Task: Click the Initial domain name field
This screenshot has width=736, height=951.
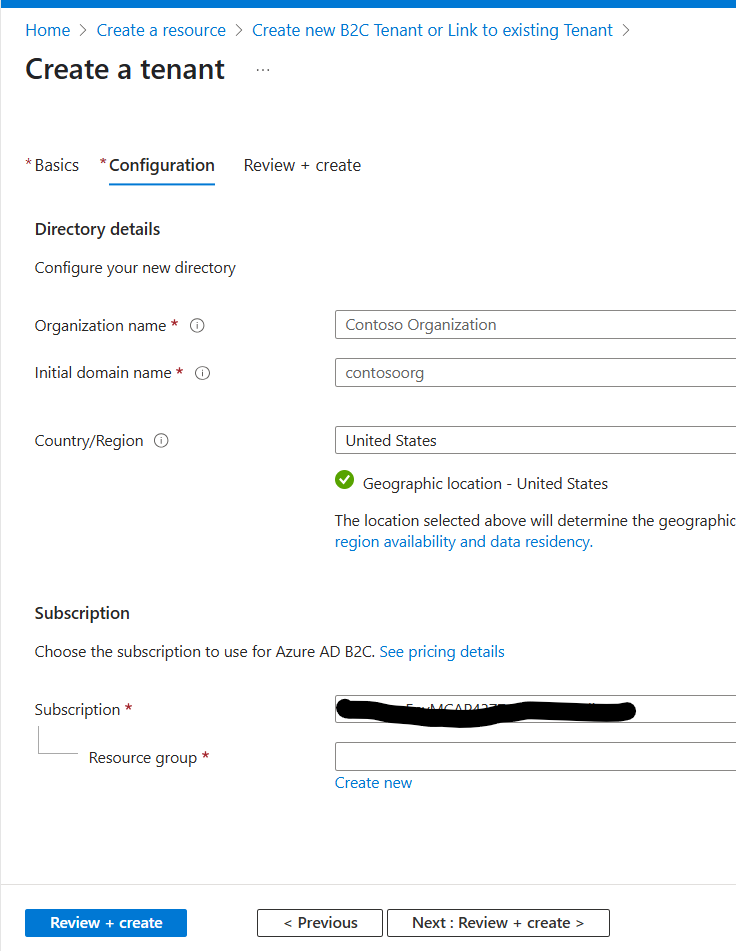Action: tap(535, 372)
